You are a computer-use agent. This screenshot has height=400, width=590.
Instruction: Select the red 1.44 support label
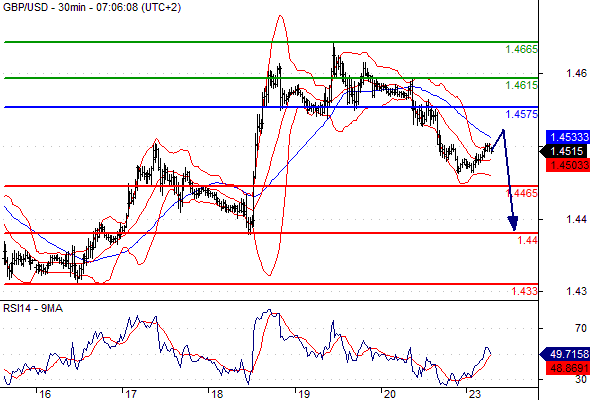(527, 240)
